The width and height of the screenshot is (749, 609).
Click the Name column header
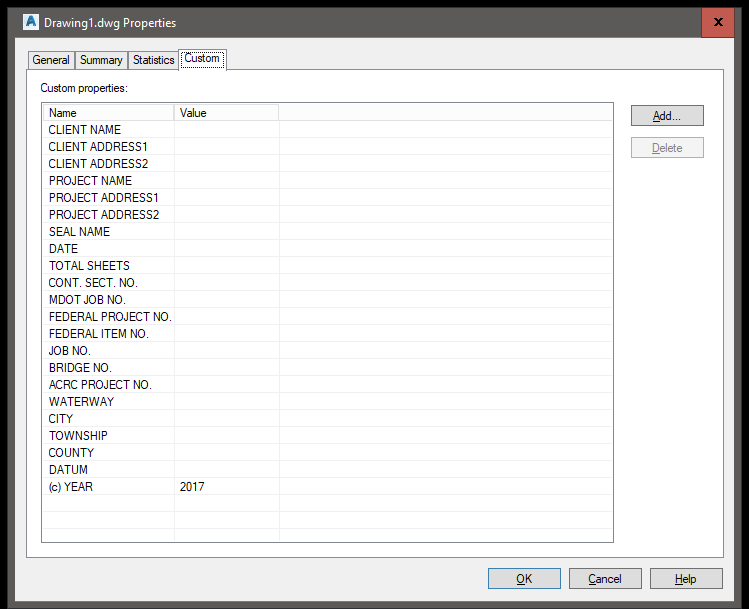point(108,113)
